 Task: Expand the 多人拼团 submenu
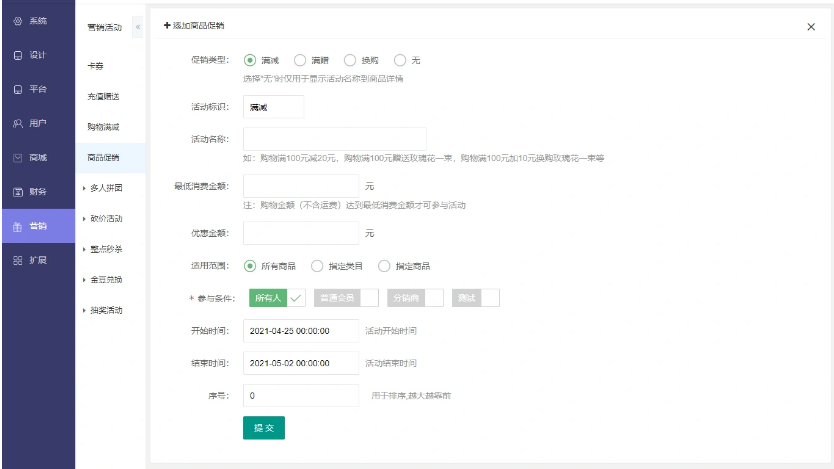(105, 187)
